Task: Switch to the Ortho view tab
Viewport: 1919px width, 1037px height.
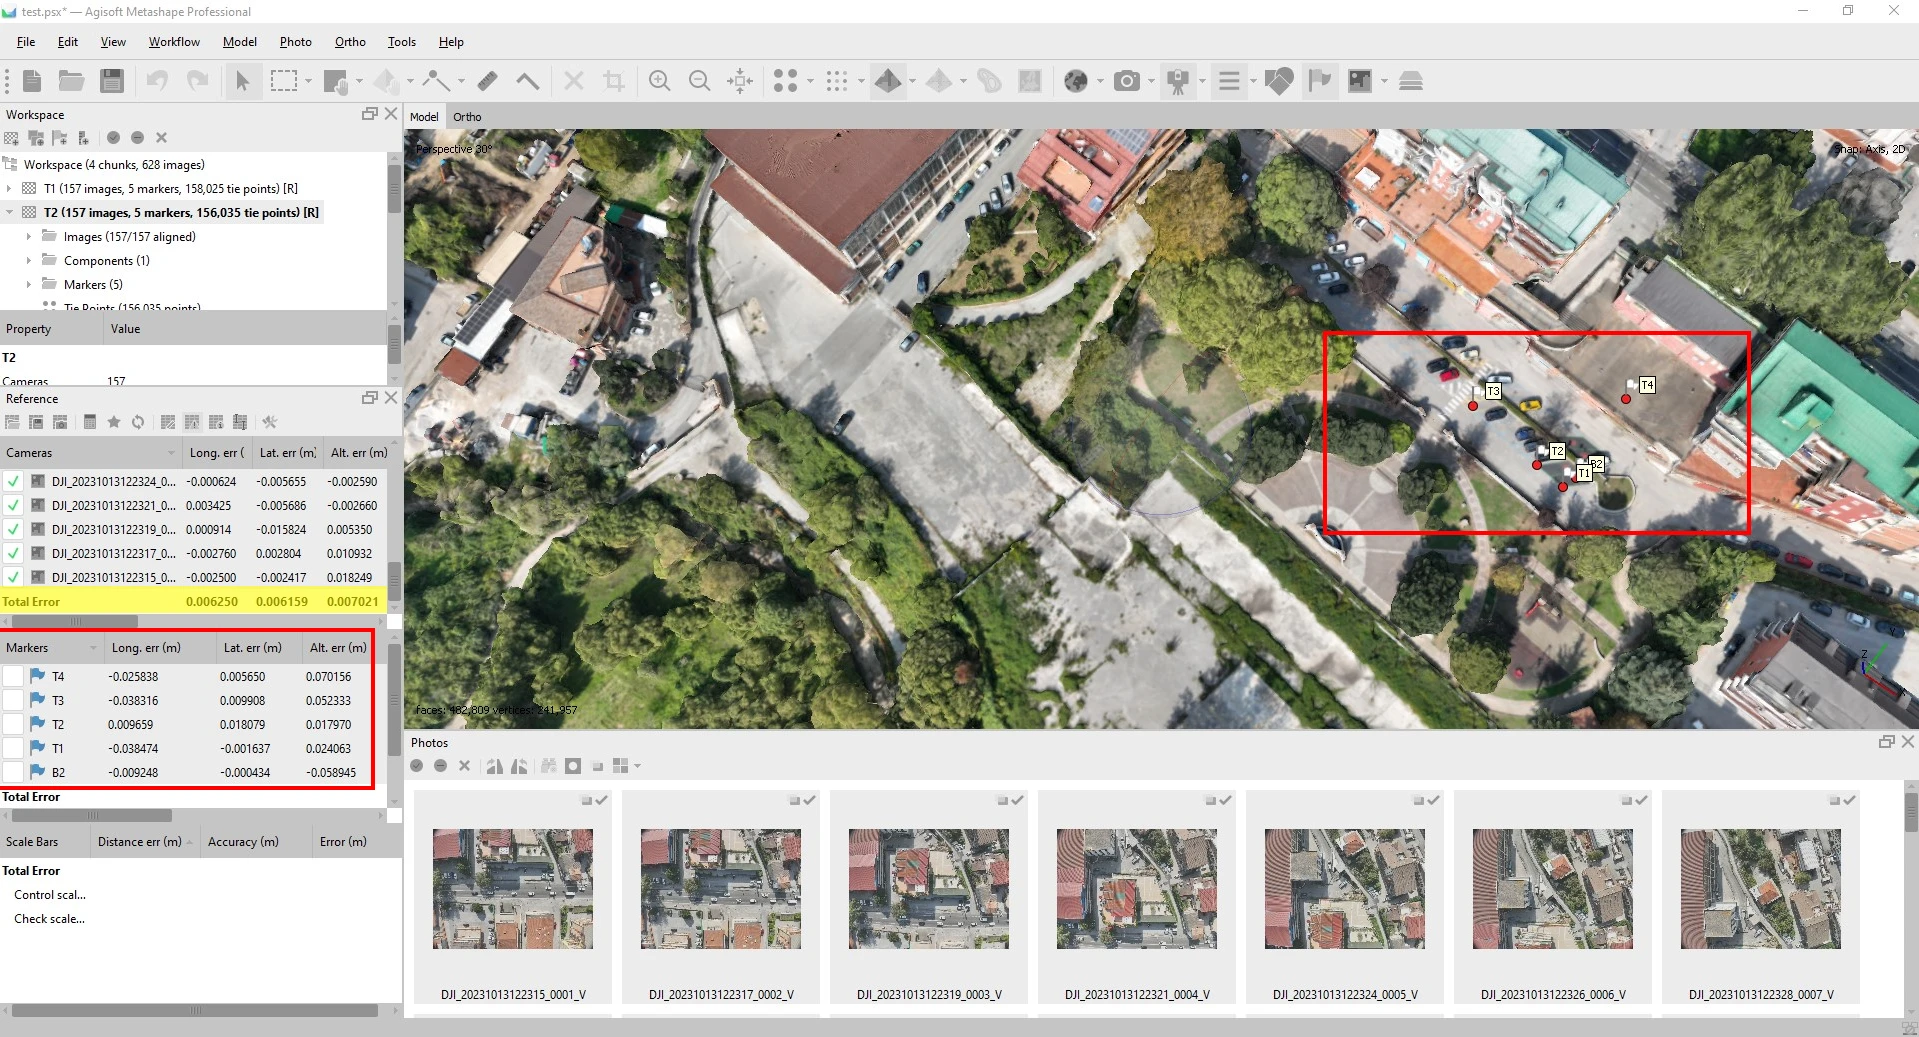Action: [x=467, y=117]
